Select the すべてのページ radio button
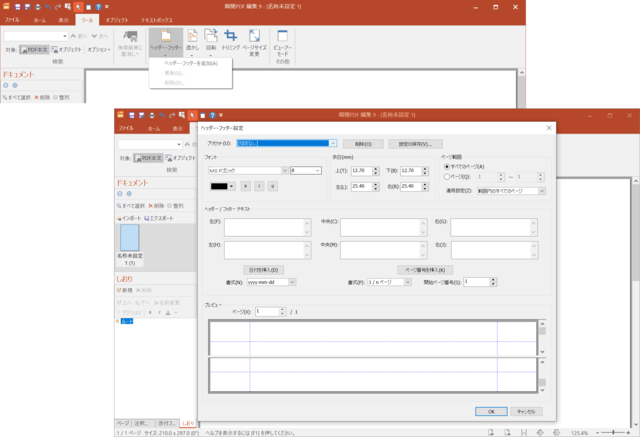The width and height of the screenshot is (640, 437). pyautogui.click(x=447, y=166)
